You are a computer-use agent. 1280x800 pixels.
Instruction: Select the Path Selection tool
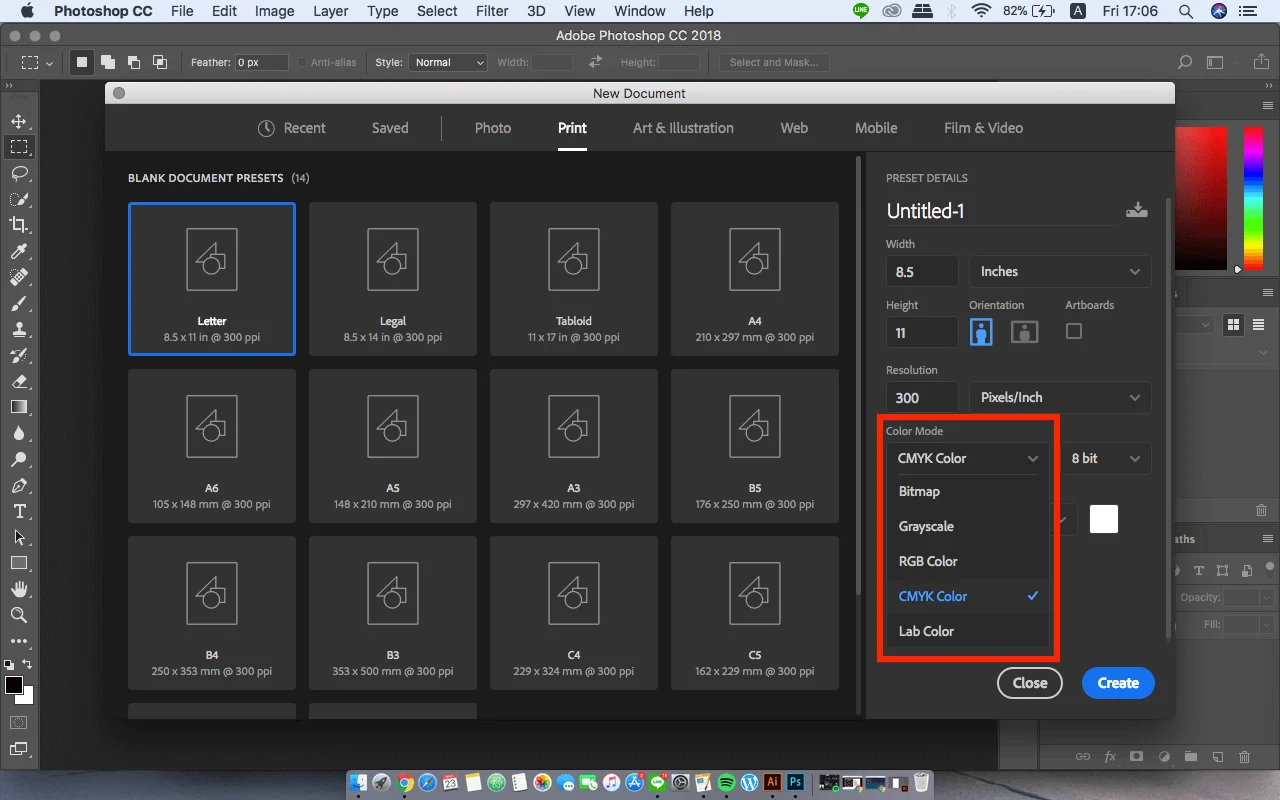[18, 537]
